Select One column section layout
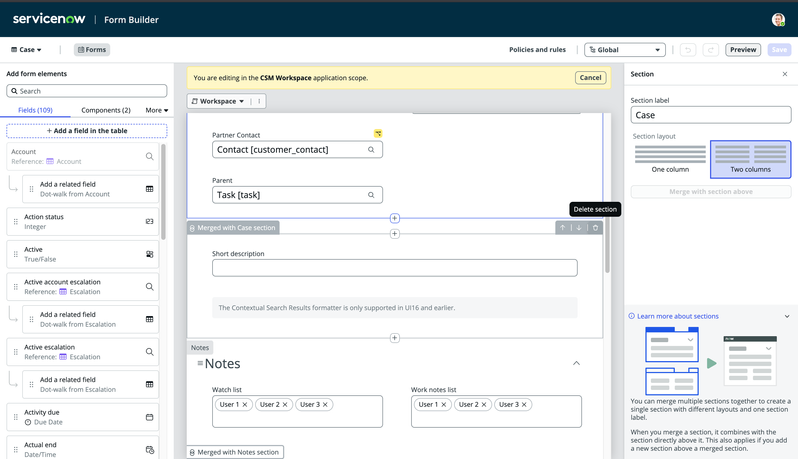Image resolution: width=798 pixels, height=459 pixels. (670, 159)
